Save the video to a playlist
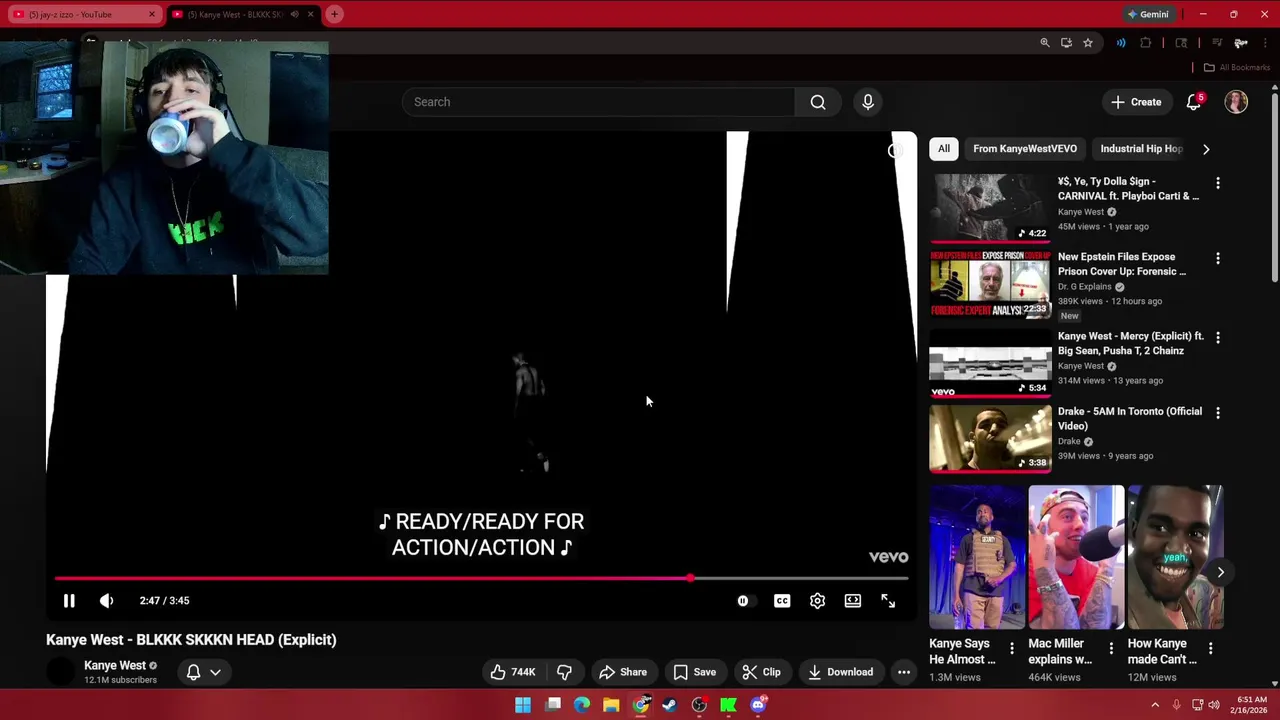1280x720 pixels. click(x=694, y=672)
